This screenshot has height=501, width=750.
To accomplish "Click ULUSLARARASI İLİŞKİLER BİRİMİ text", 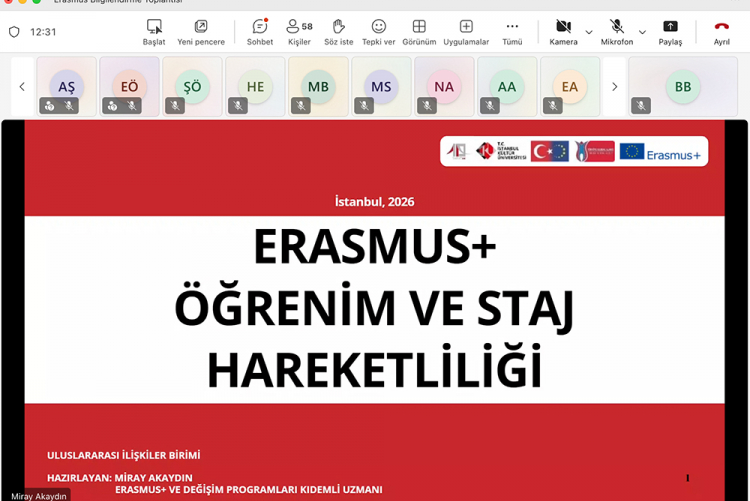I will [123, 455].
